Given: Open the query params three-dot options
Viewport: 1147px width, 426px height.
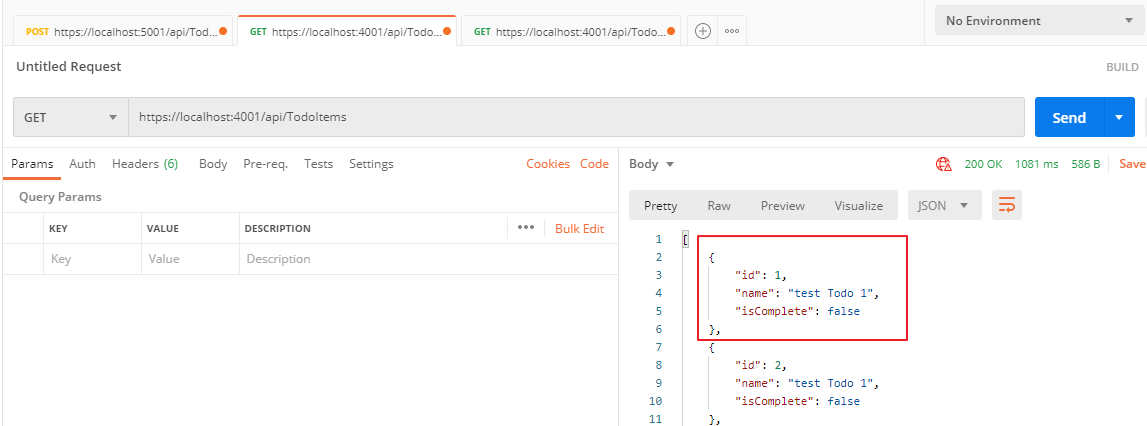Looking at the screenshot, I should 526,228.
